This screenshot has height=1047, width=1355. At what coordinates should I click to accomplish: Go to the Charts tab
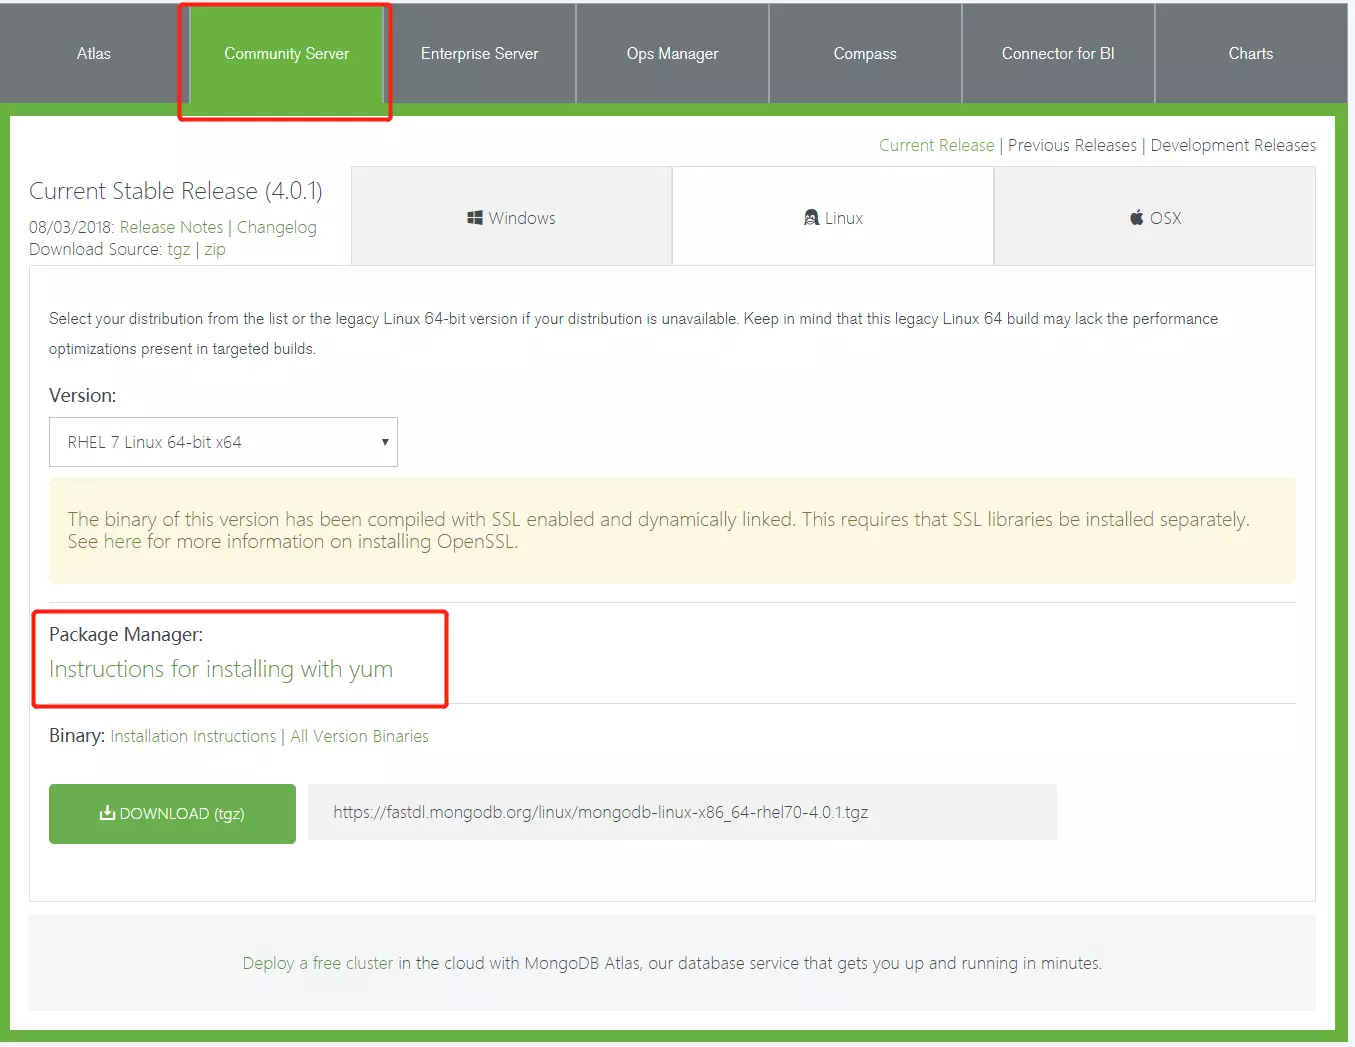(1250, 53)
